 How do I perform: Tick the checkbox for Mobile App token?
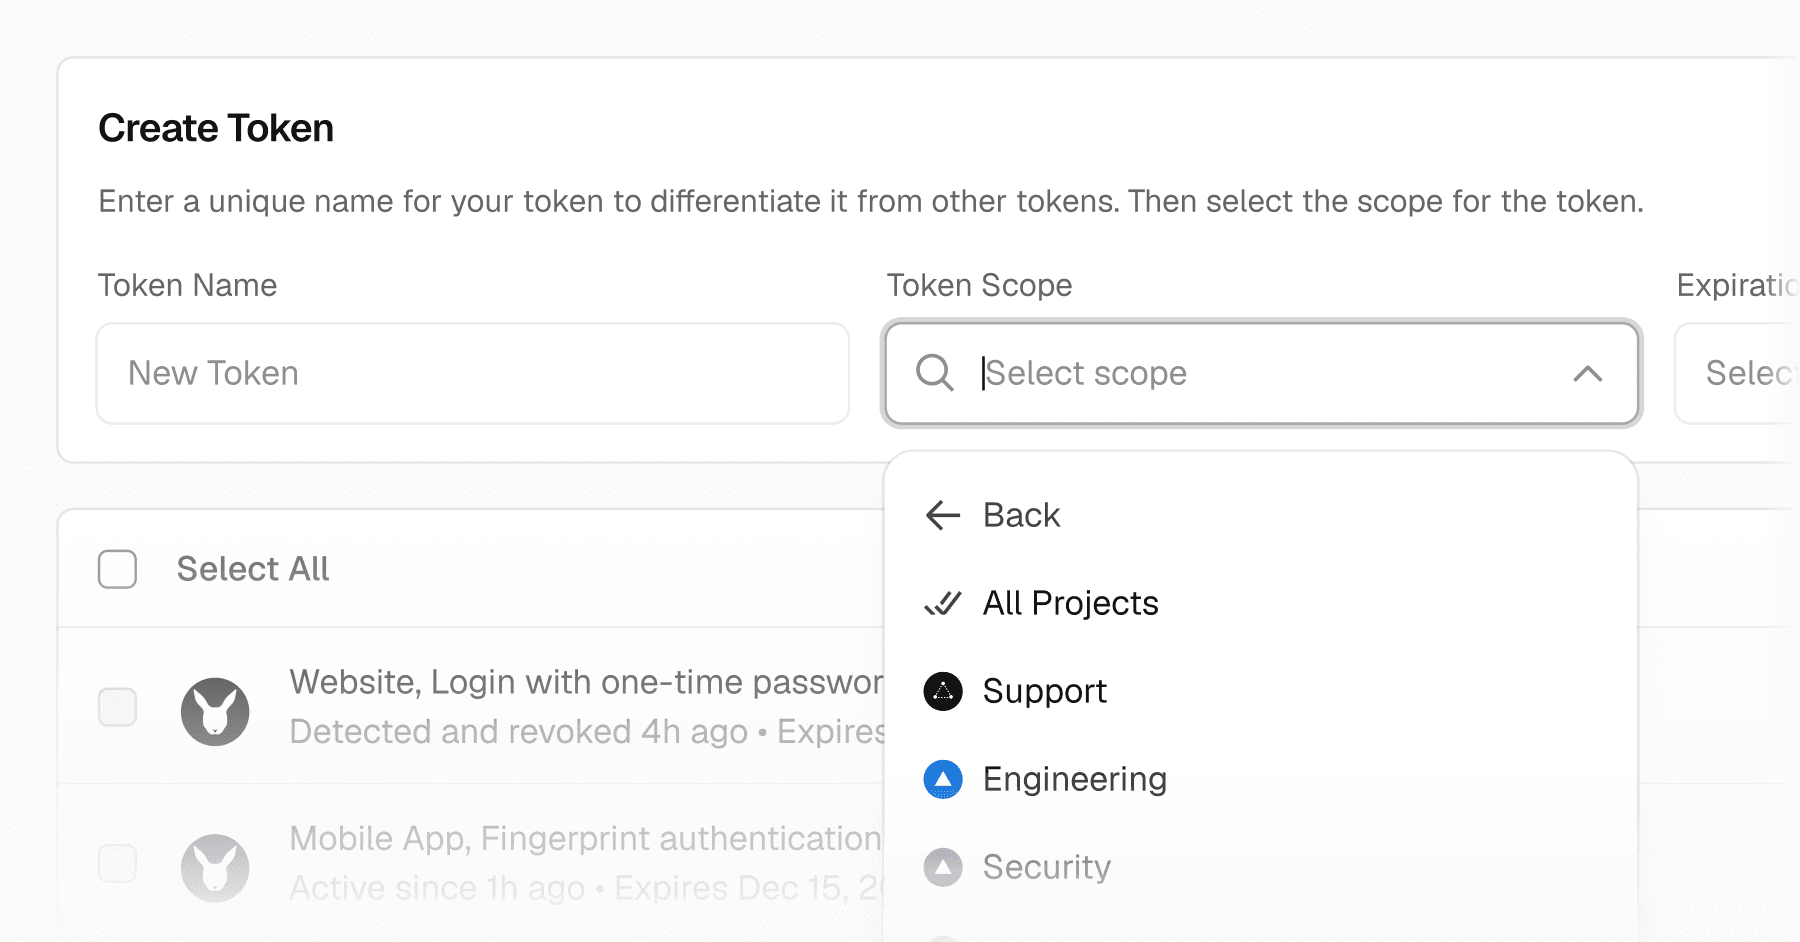(x=117, y=863)
